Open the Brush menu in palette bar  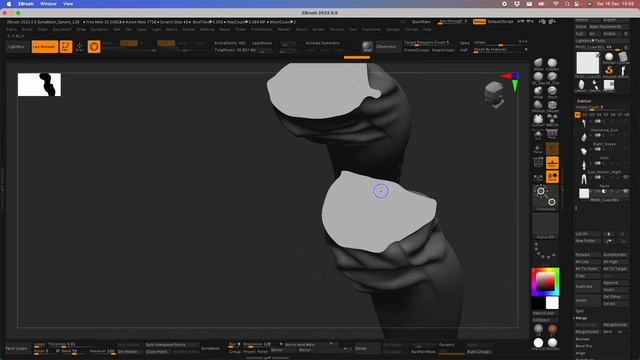[x=27, y=29]
